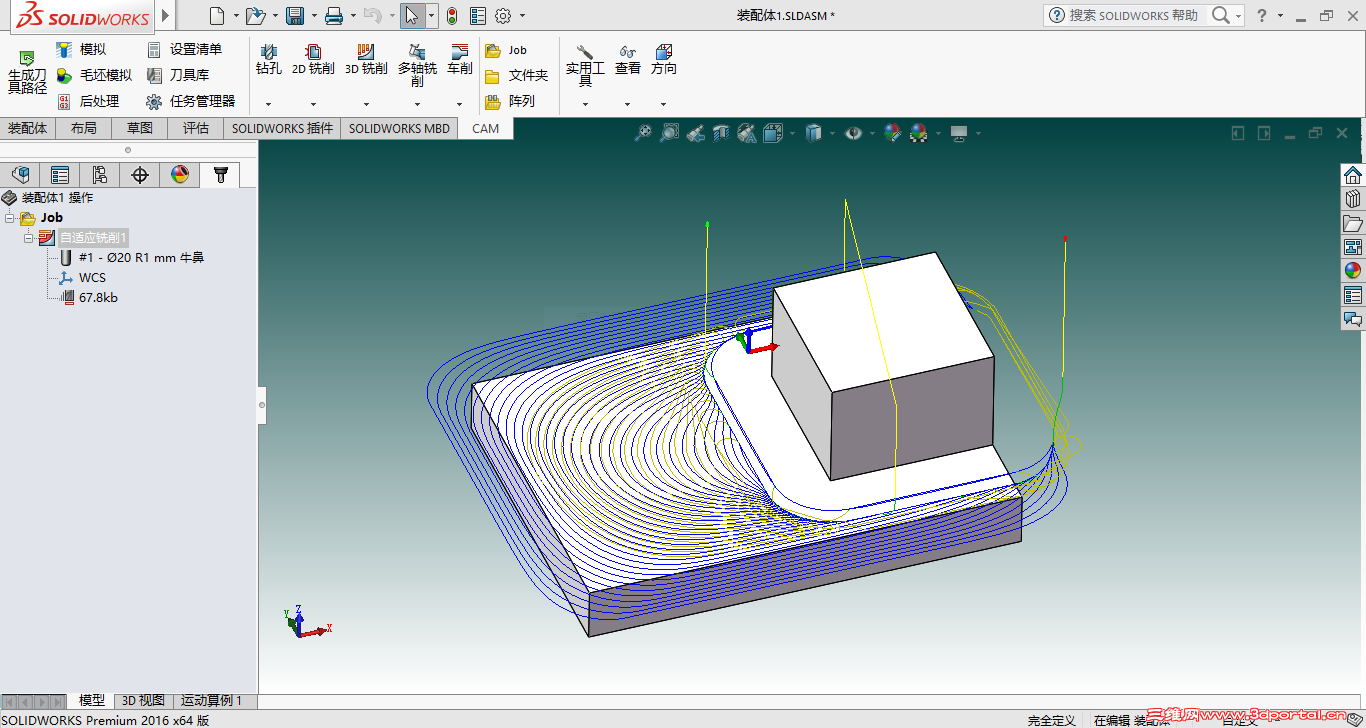Click the Edit Appearance color ball
The width and height of the screenshot is (1366, 728).
893,133
